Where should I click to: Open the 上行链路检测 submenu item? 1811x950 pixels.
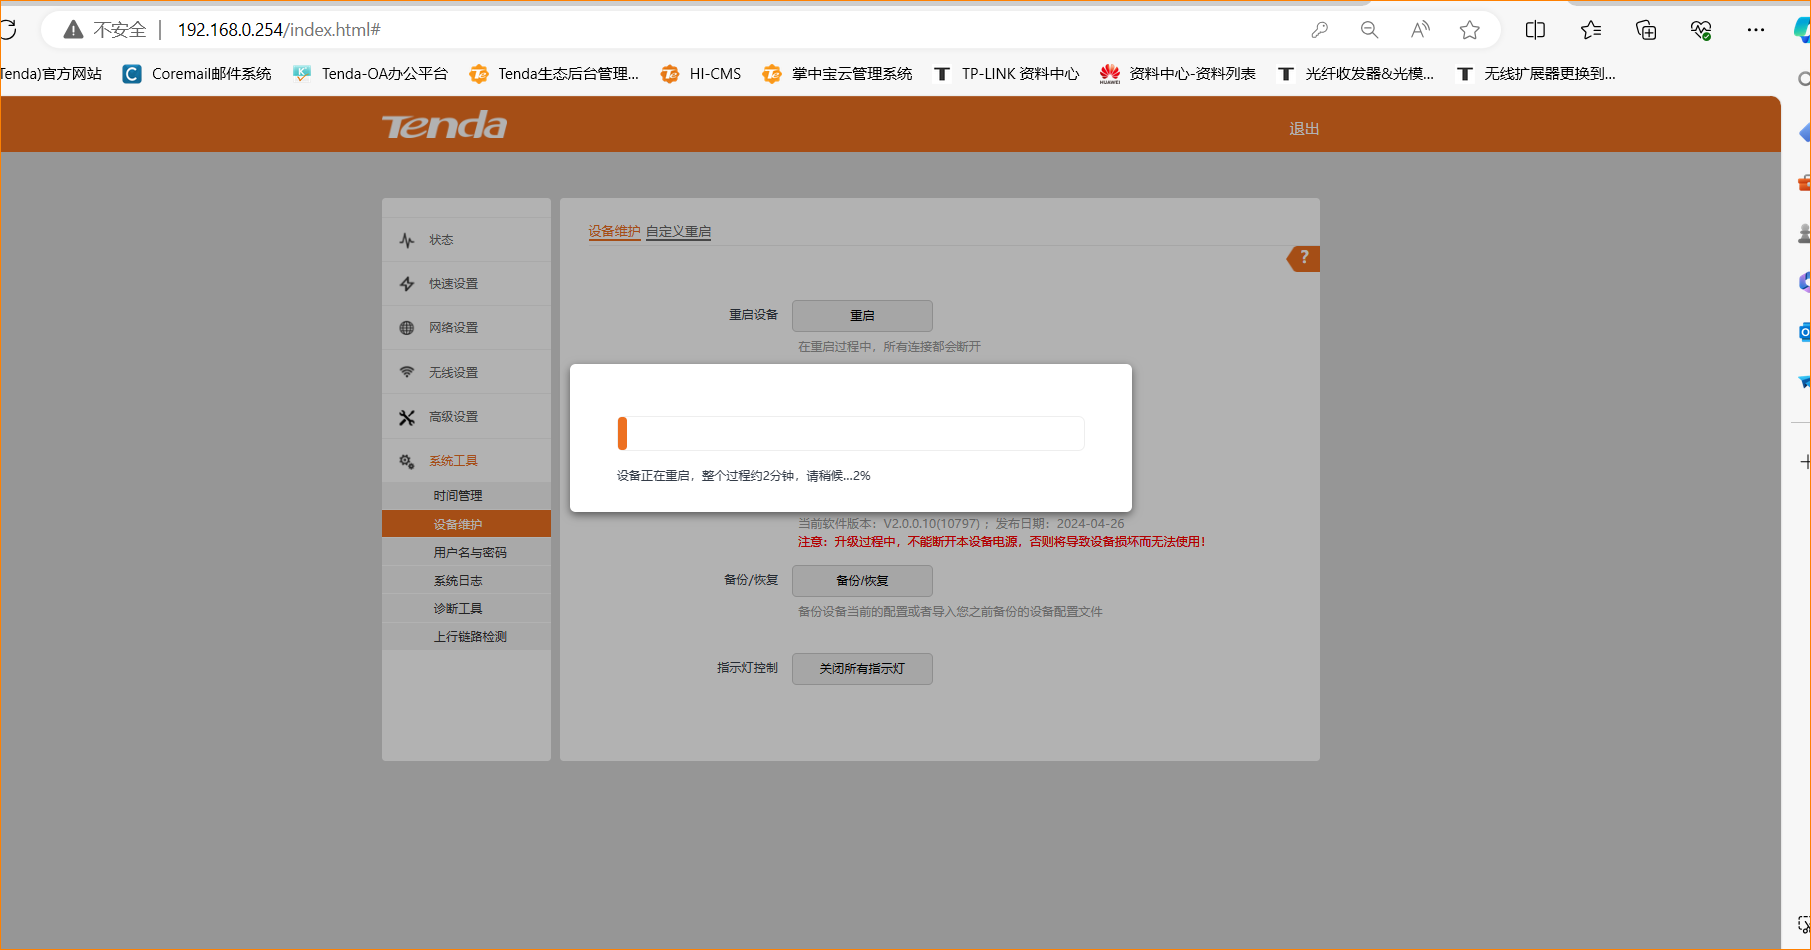[x=466, y=636]
